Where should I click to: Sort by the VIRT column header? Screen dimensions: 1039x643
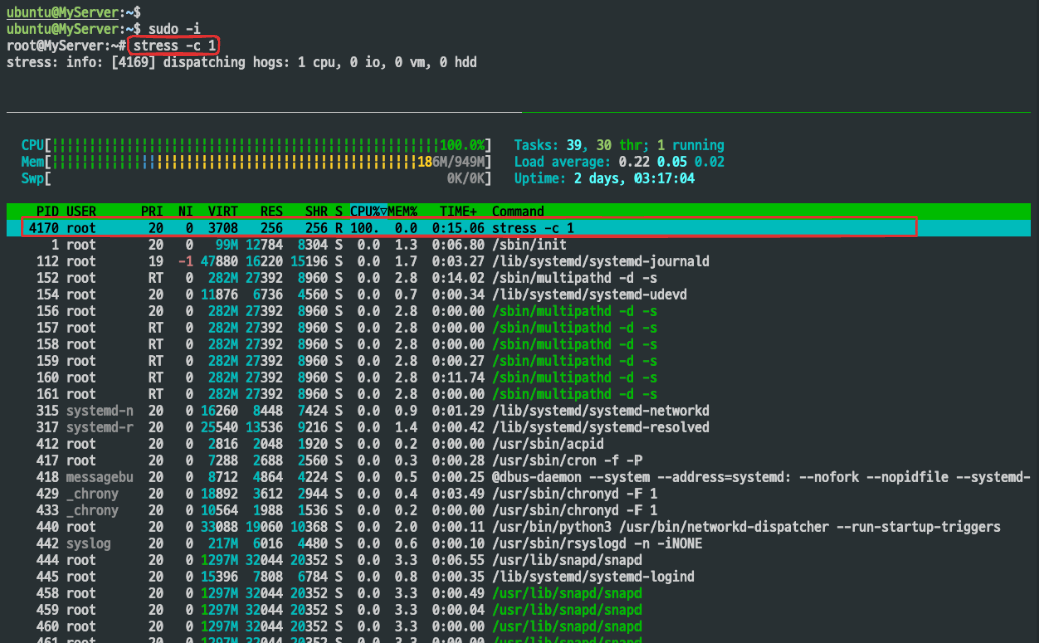(223, 211)
